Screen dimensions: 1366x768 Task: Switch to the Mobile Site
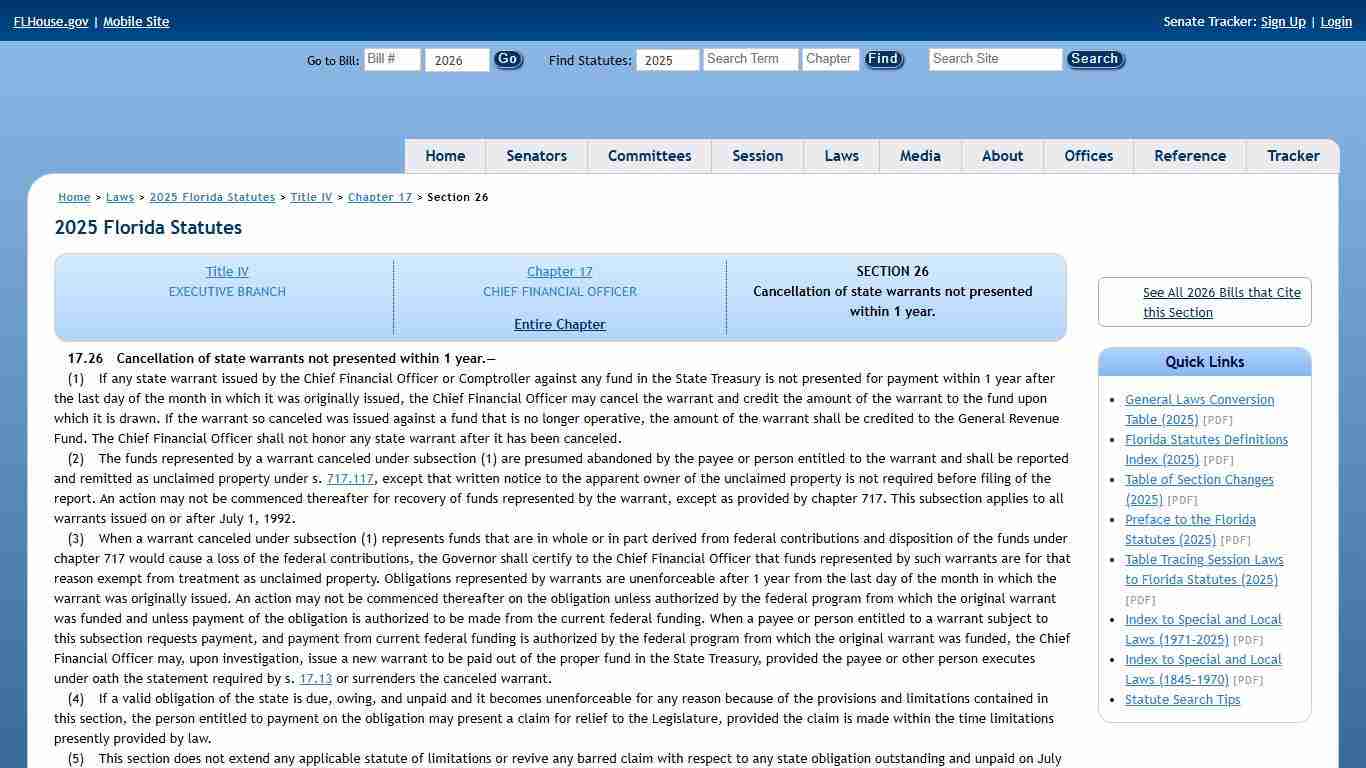click(136, 21)
